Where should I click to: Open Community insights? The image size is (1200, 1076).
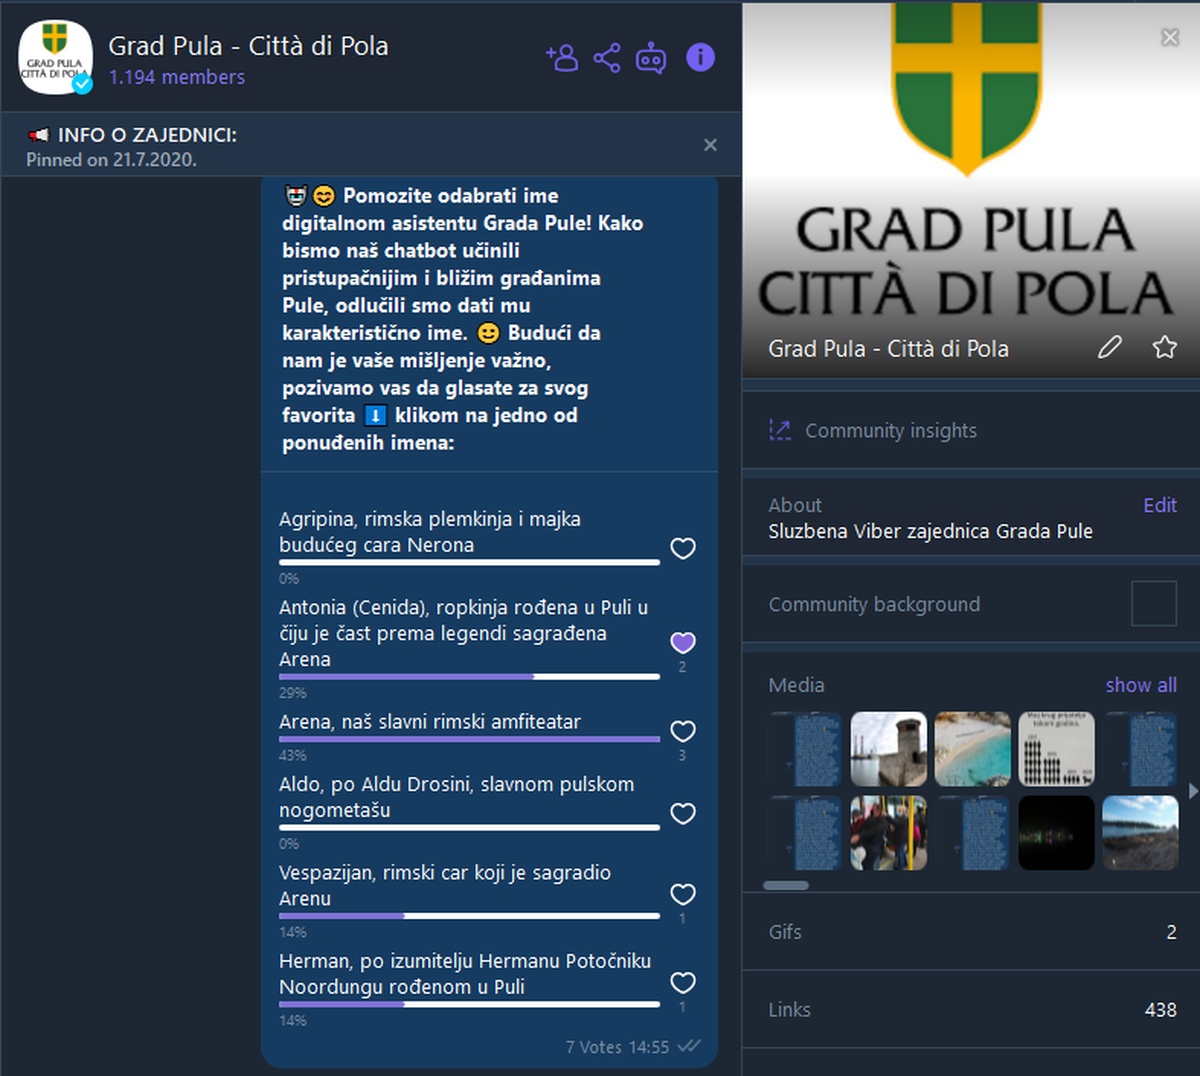point(971,430)
